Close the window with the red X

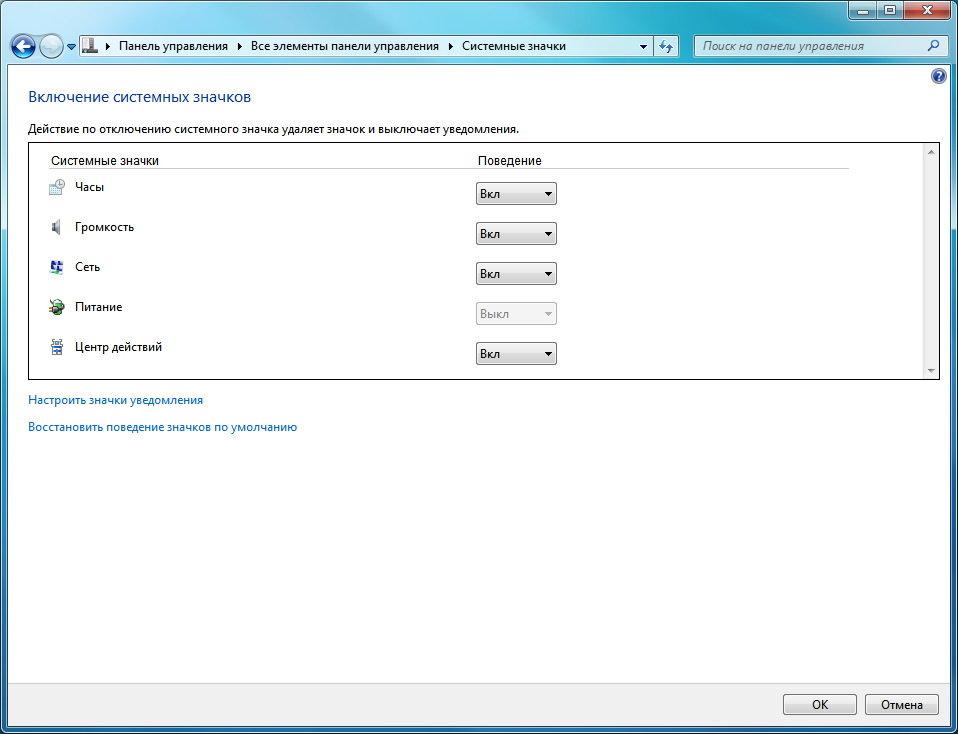[x=927, y=9]
